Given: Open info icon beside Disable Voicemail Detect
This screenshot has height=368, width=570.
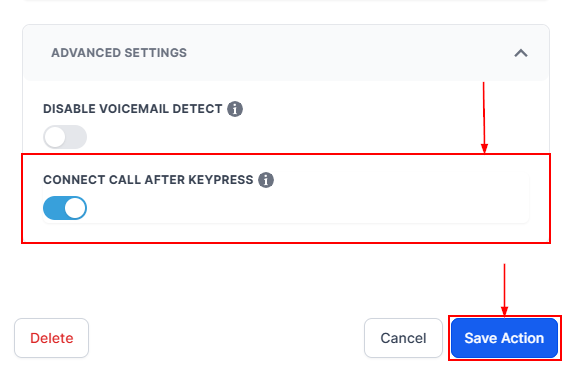Looking at the screenshot, I should (x=235, y=109).
